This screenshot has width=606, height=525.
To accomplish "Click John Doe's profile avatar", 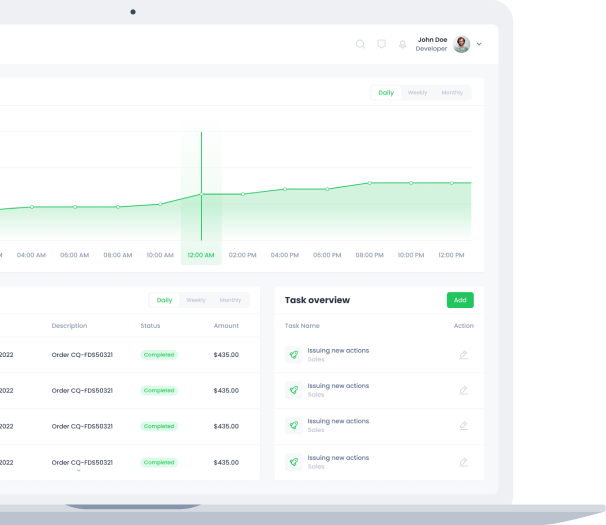I will pyautogui.click(x=461, y=44).
